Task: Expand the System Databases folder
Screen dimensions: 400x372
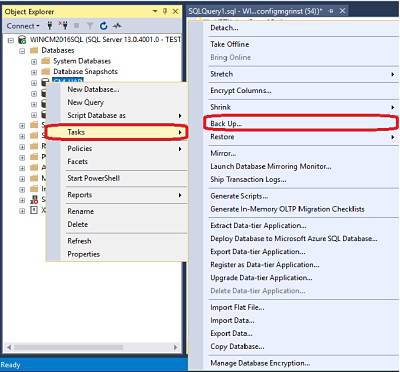Action: coord(34,61)
